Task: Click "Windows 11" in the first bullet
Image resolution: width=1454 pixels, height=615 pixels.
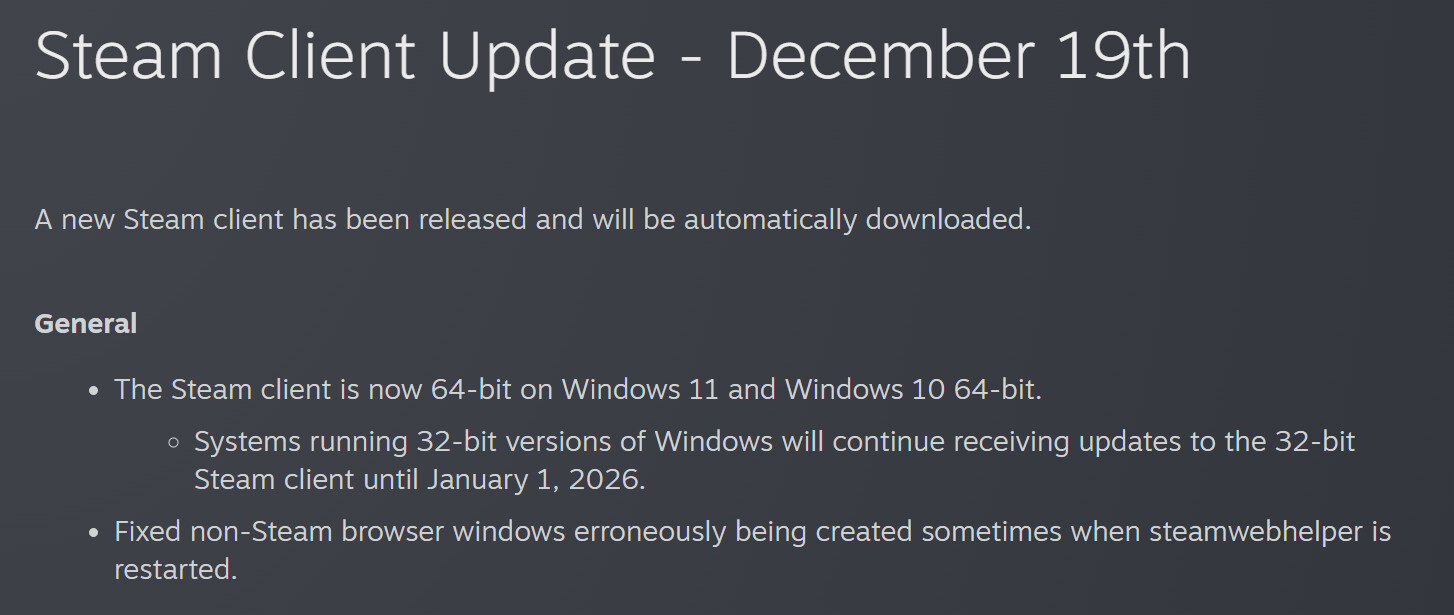Action: click(640, 389)
